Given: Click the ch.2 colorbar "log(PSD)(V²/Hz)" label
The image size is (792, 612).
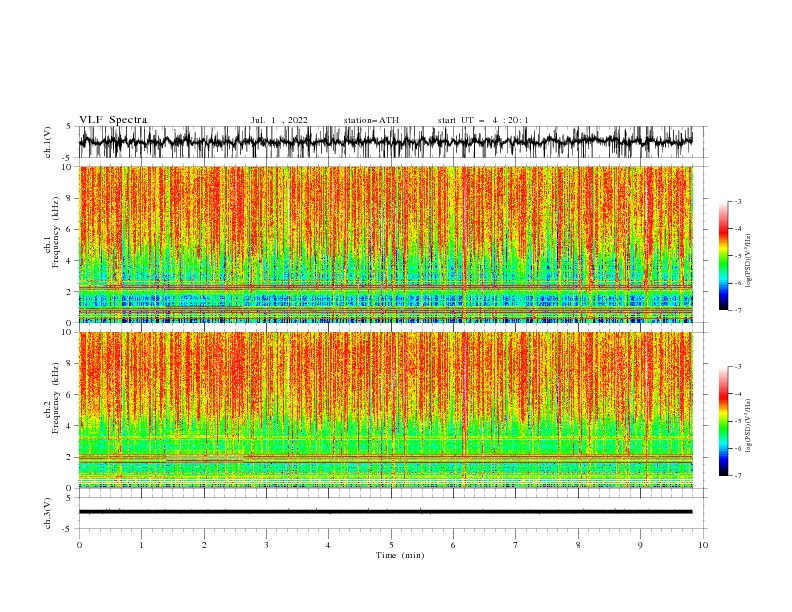Looking at the screenshot, I should [749, 426].
